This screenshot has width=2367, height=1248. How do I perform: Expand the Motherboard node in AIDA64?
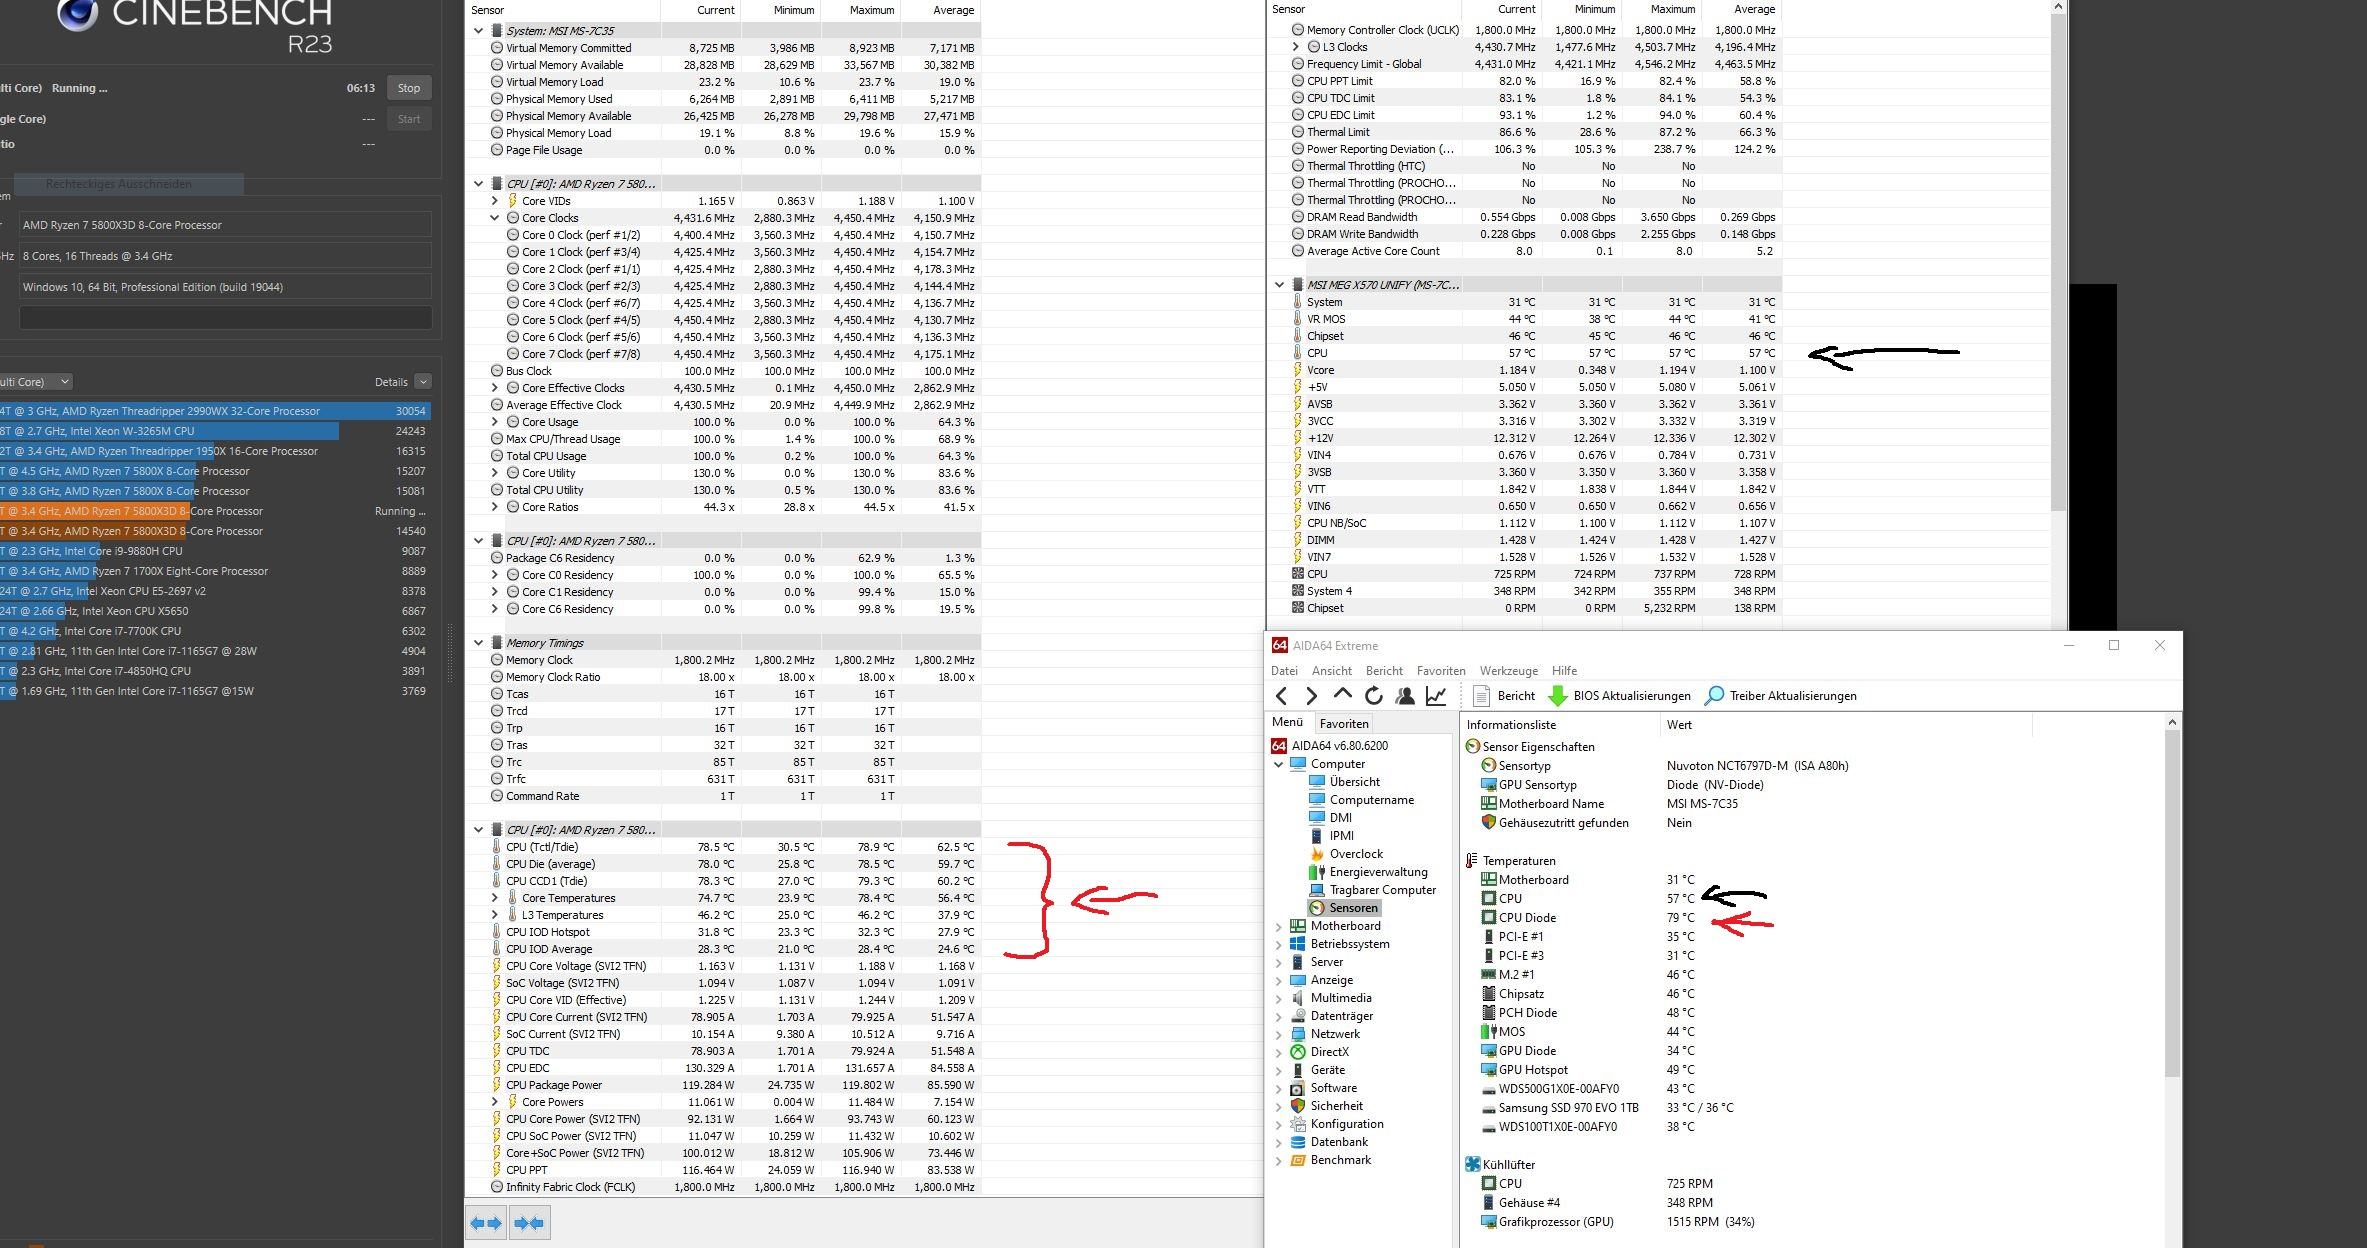tap(1278, 926)
